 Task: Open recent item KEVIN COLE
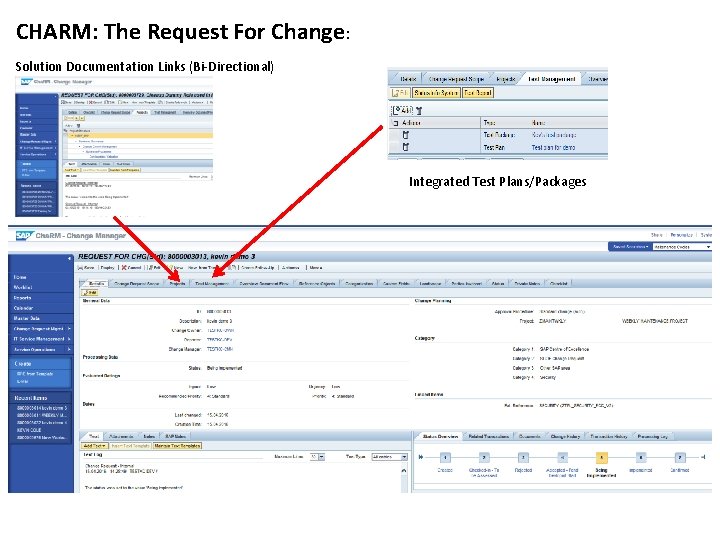[x=29, y=430]
